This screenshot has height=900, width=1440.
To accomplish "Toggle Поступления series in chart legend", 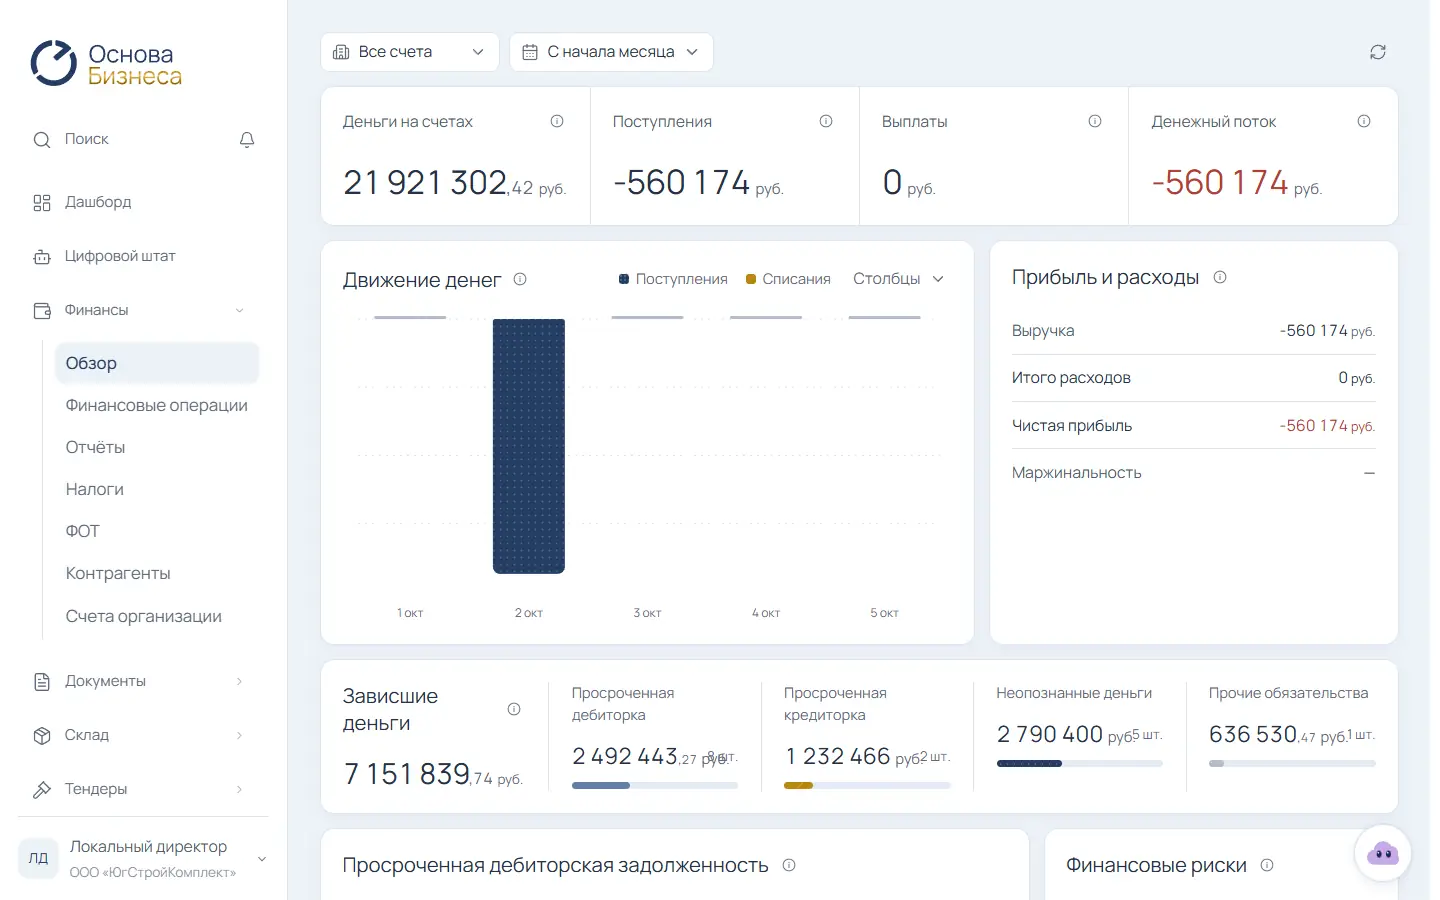I will (673, 279).
